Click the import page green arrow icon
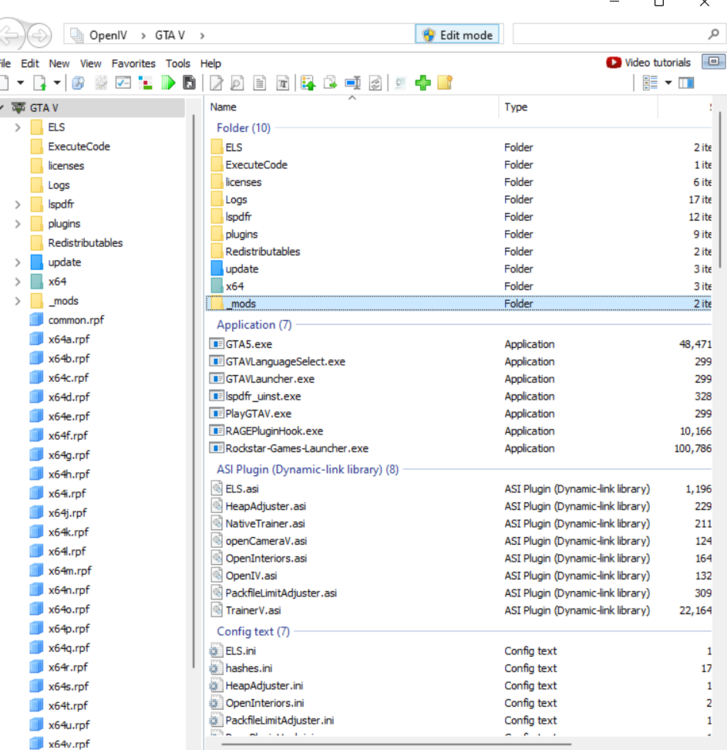 pos(40,83)
